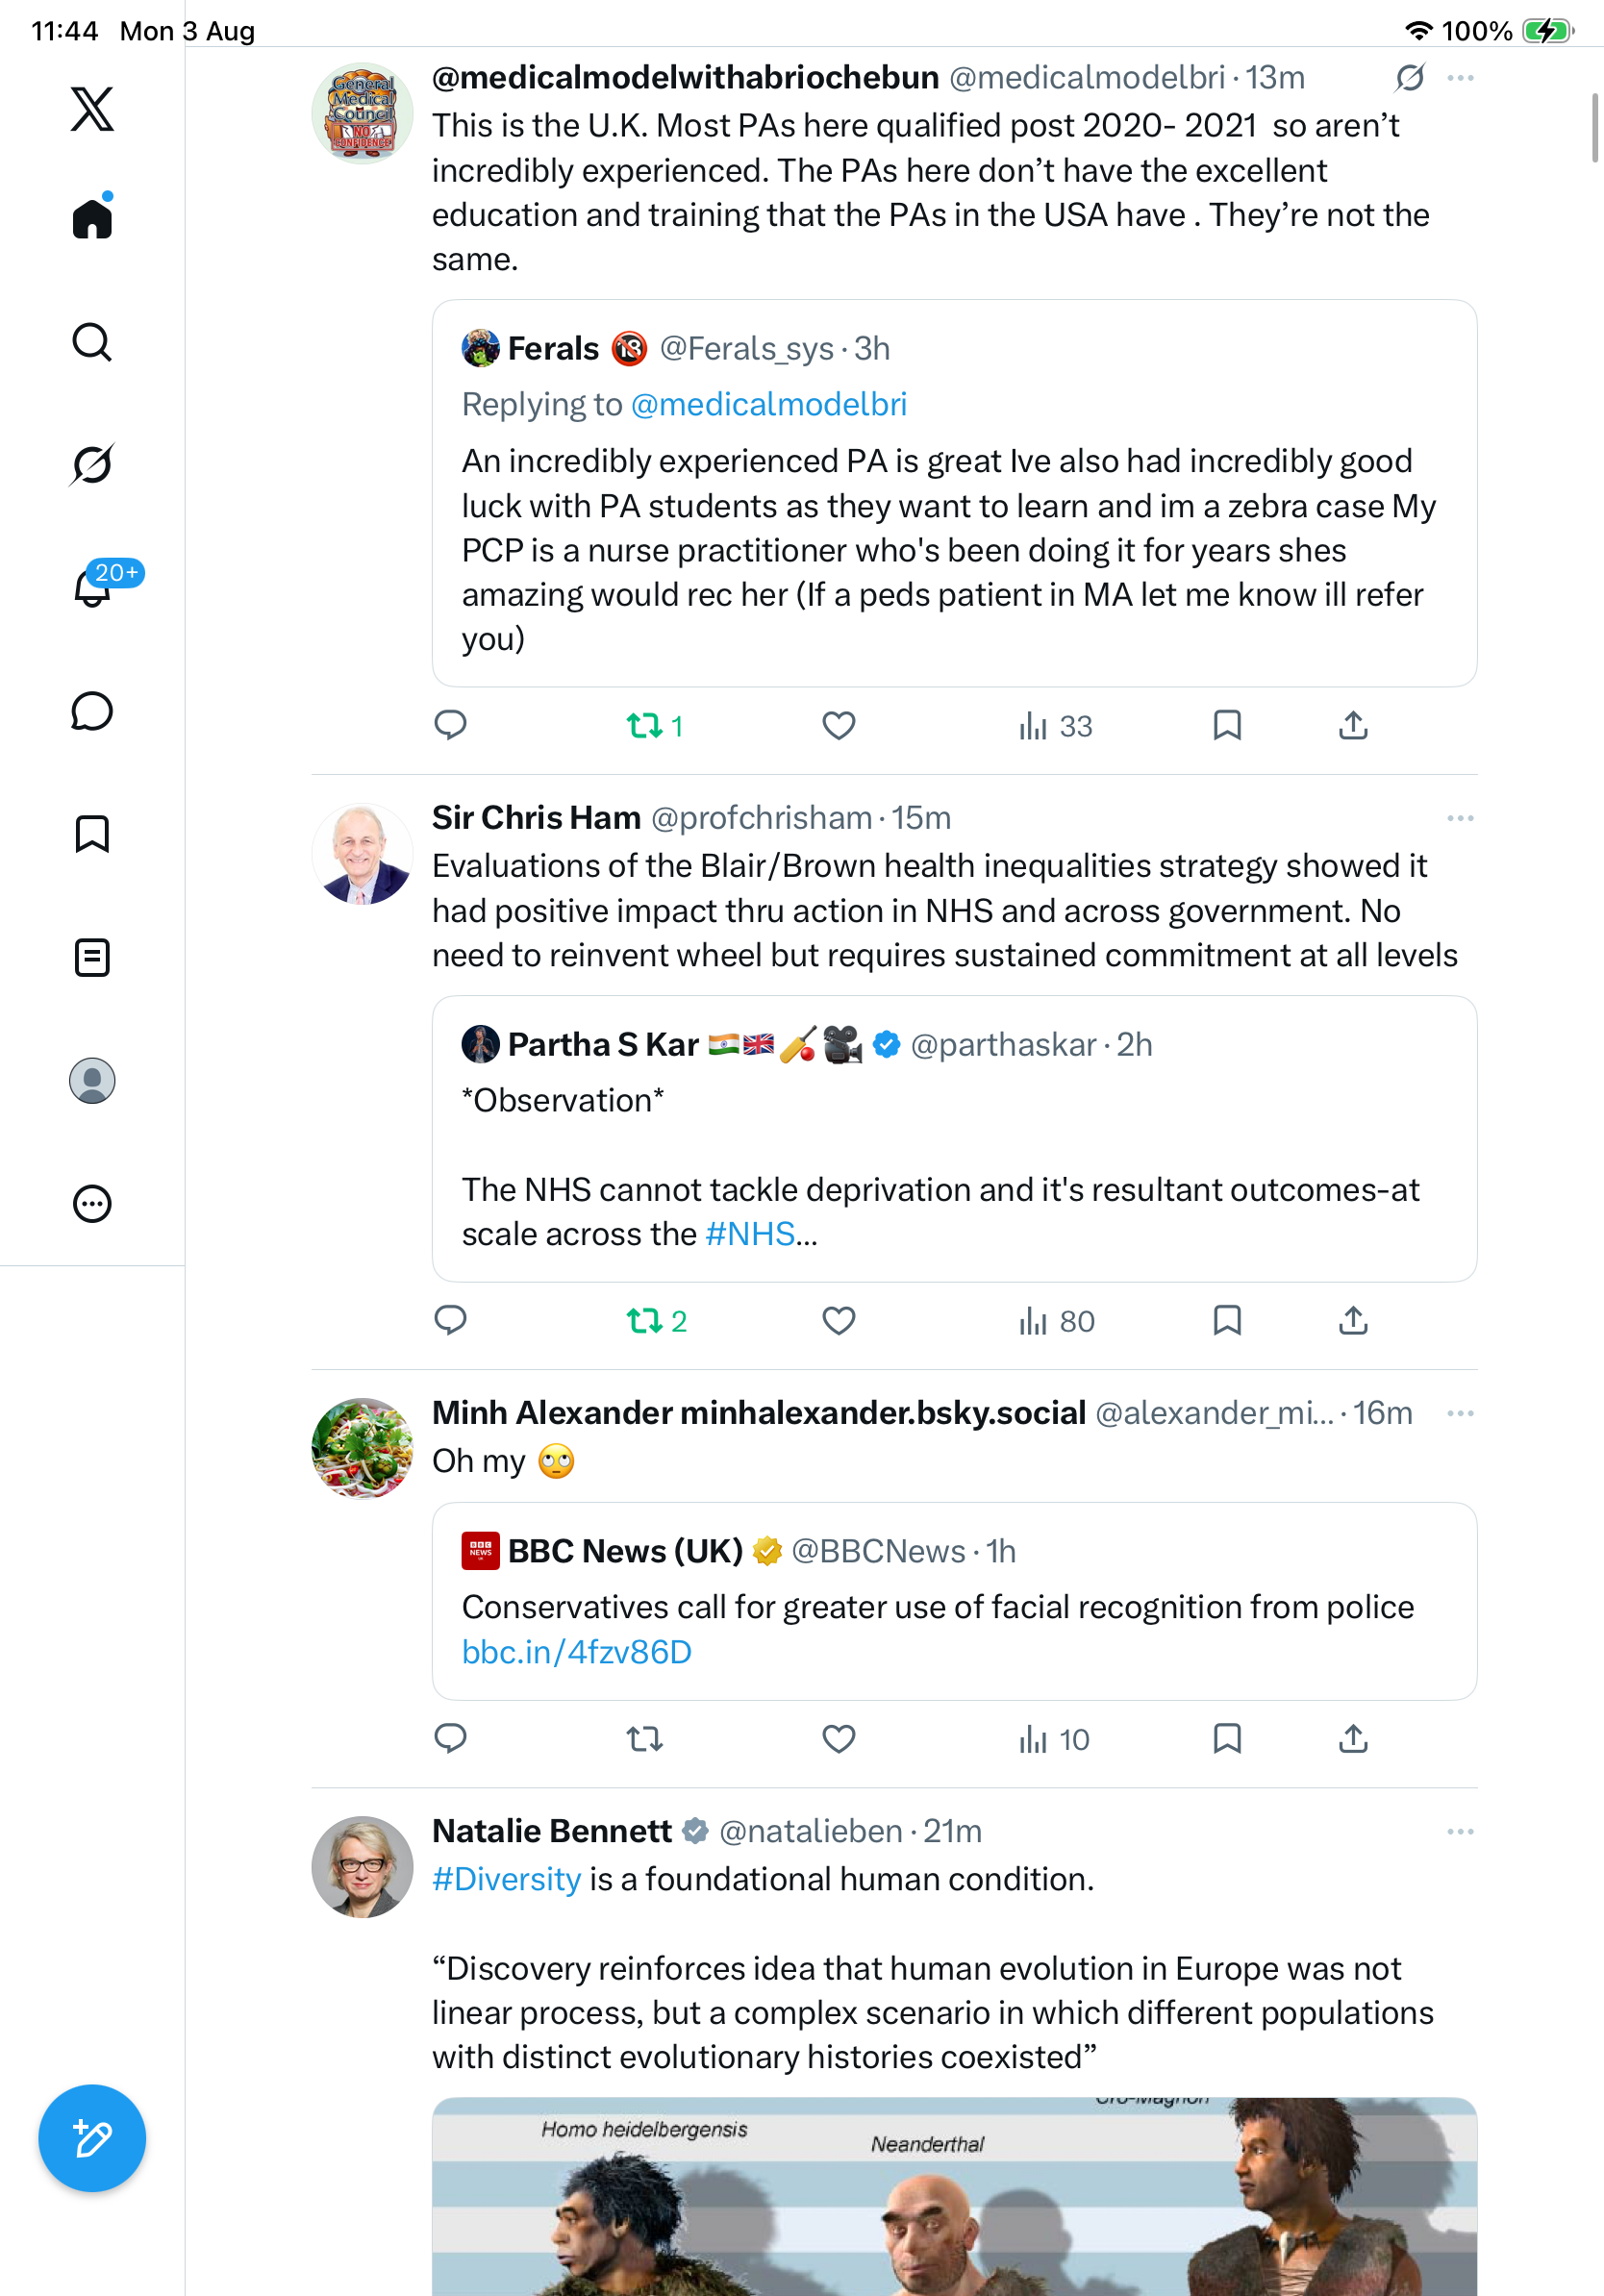The image size is (1604, 2296).
Task: Expand the sidebar More menu
Action: tap(92, 1204)
